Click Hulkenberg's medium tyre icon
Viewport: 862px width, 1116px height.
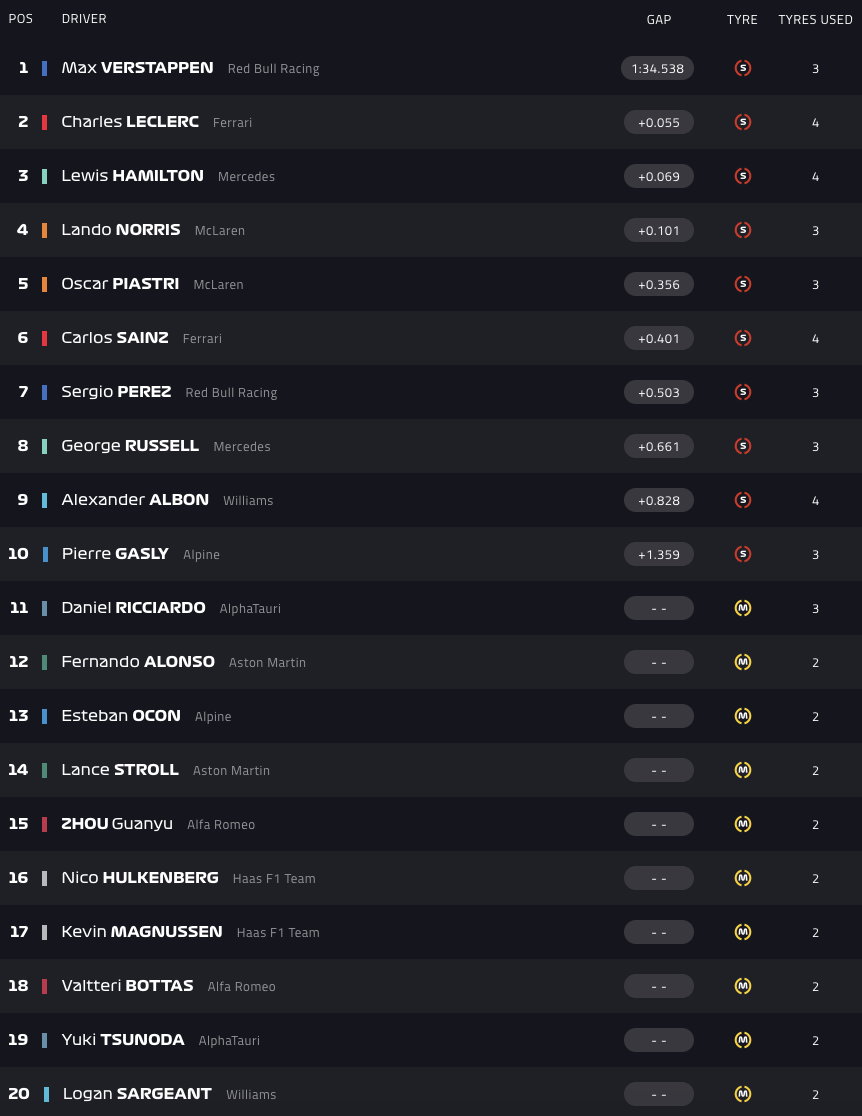click(742, 878)
